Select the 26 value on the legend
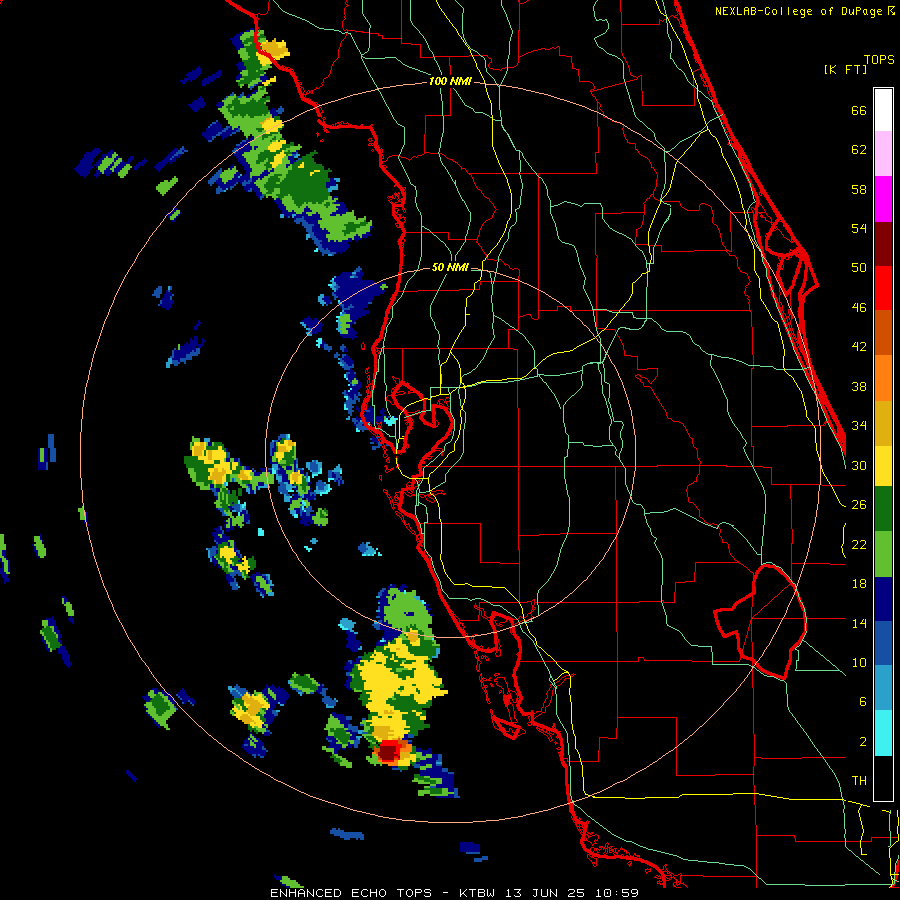Image resolution: width=900 pixels, height=900 pixels. click(x=859, y=505)
